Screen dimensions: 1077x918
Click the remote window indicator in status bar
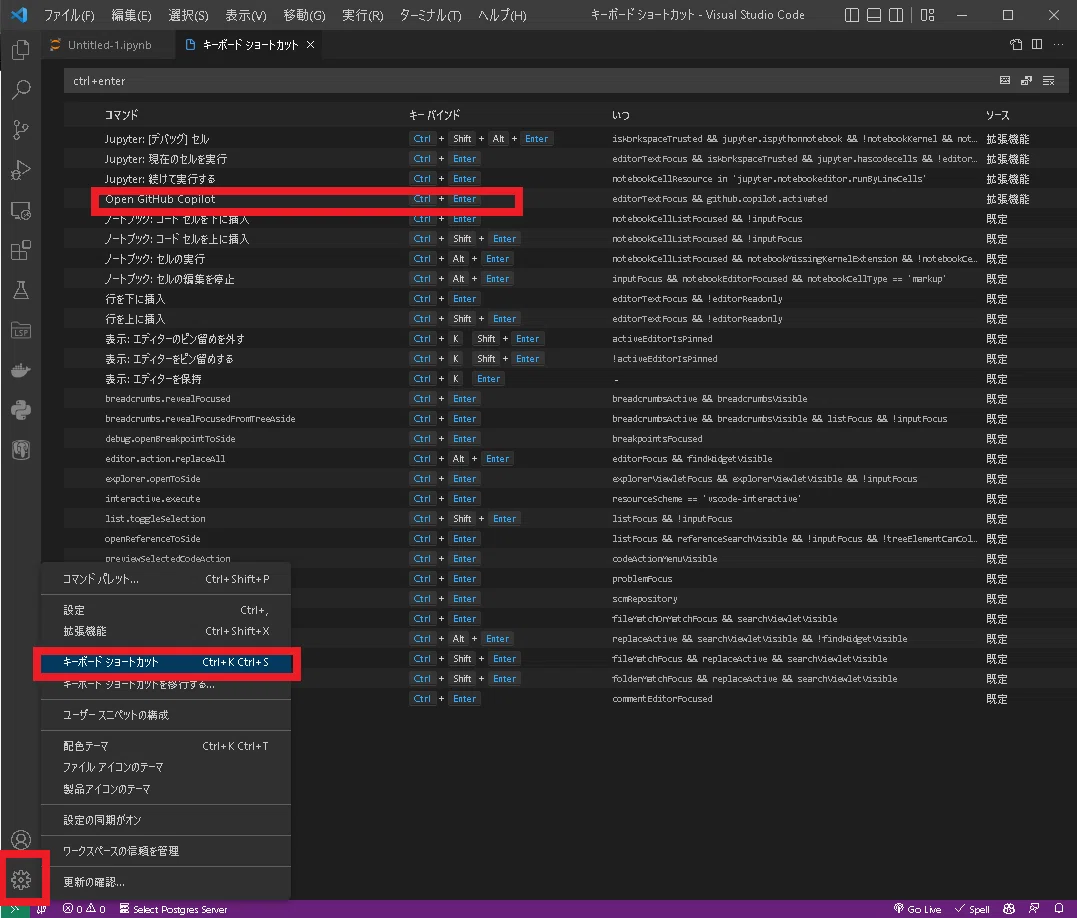(14, 908)
